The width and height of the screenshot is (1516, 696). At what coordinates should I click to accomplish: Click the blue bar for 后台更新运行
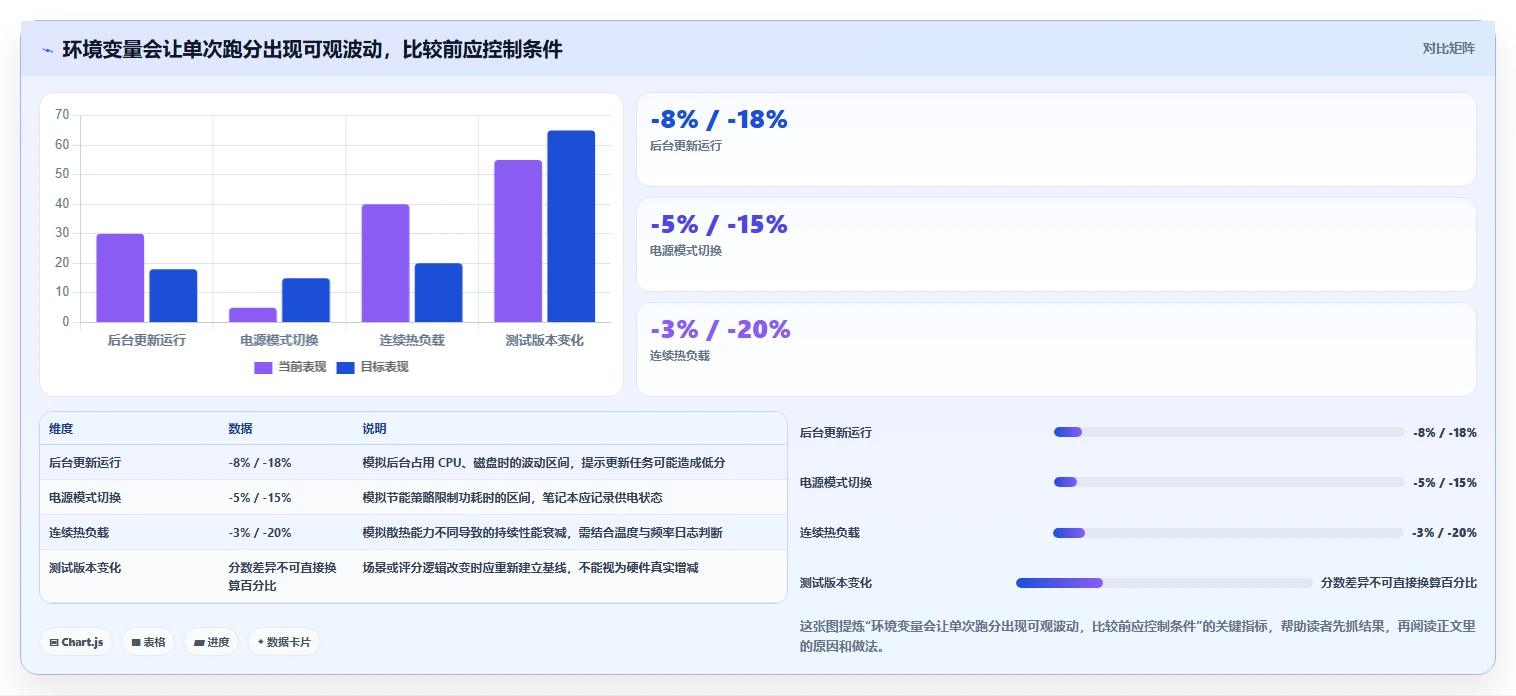tap(173, 296)
